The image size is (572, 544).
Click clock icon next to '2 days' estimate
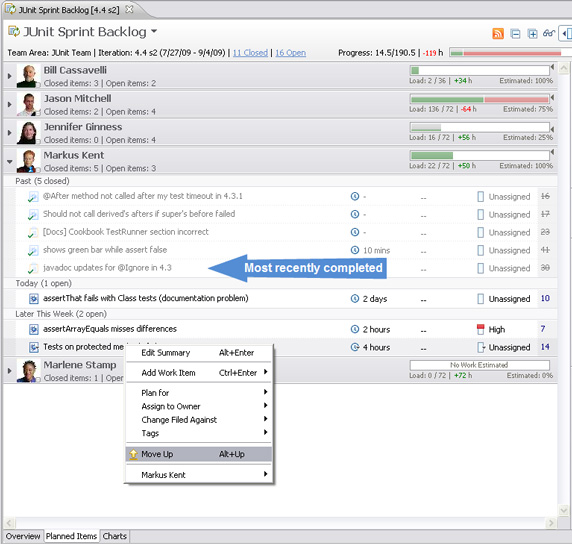[x=355, y=299]
